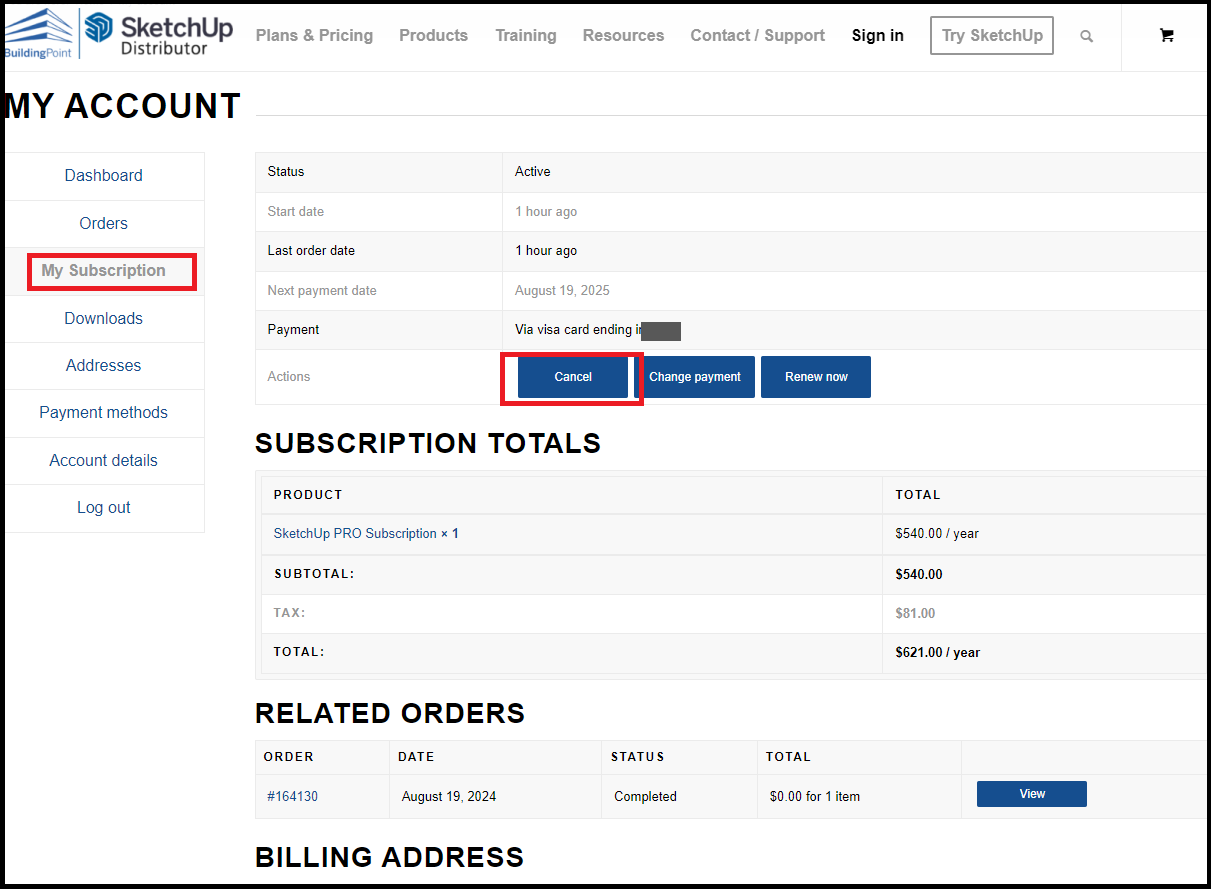Open SketchUp PRO Subscription product link
The image size is (1211, 889).
355,534
